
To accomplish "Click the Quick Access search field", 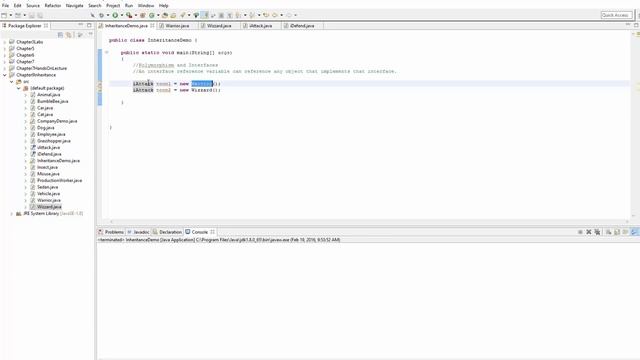I will tap(616, 15).
